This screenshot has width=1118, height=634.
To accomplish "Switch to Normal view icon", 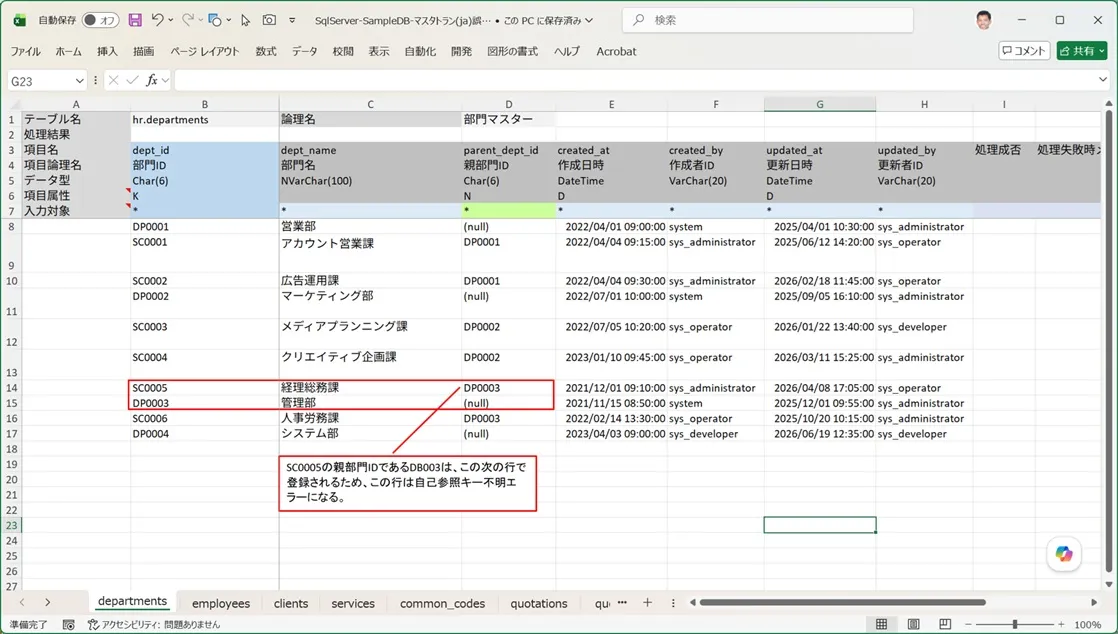I will pyautogui.click(x=881, y=625).
